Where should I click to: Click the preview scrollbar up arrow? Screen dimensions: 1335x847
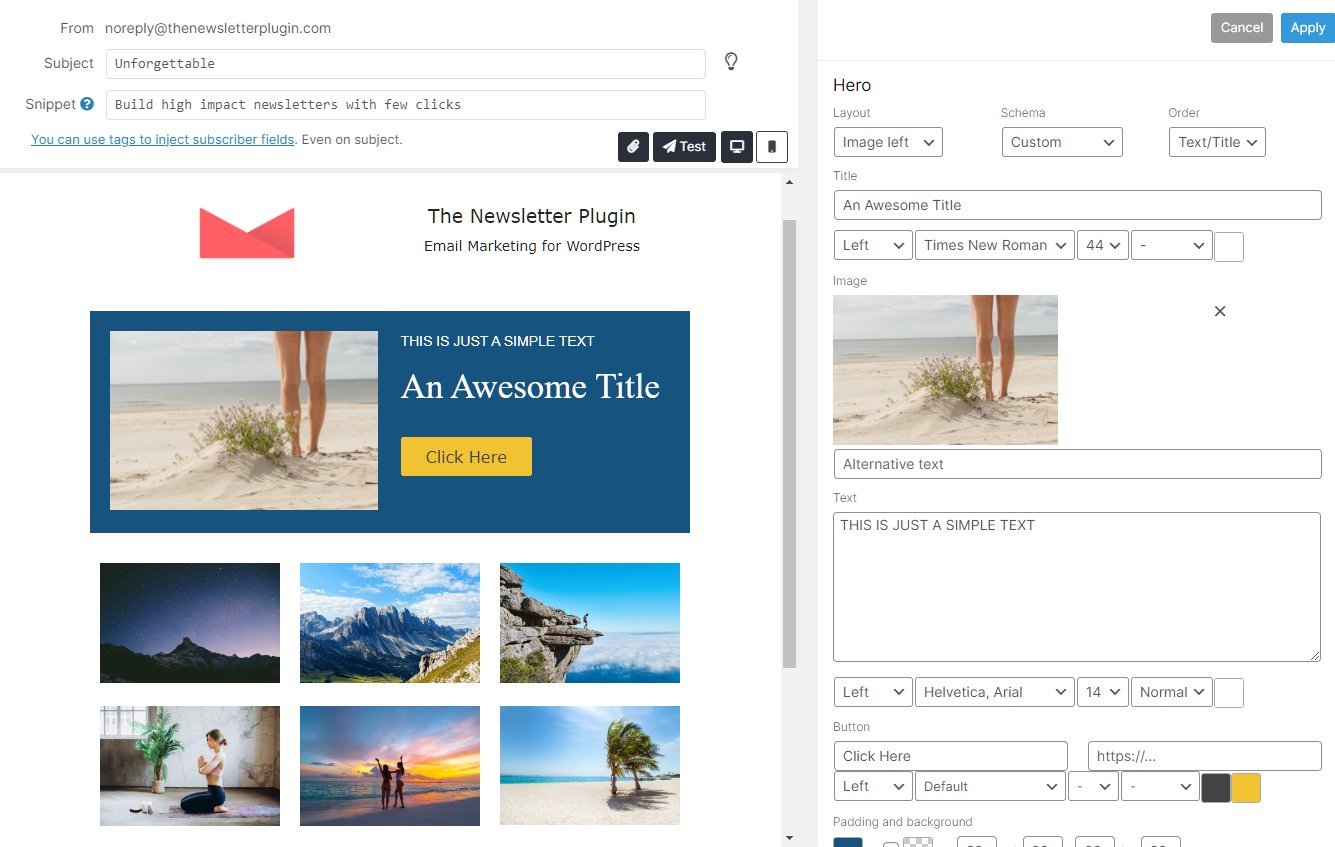[789, 182]
